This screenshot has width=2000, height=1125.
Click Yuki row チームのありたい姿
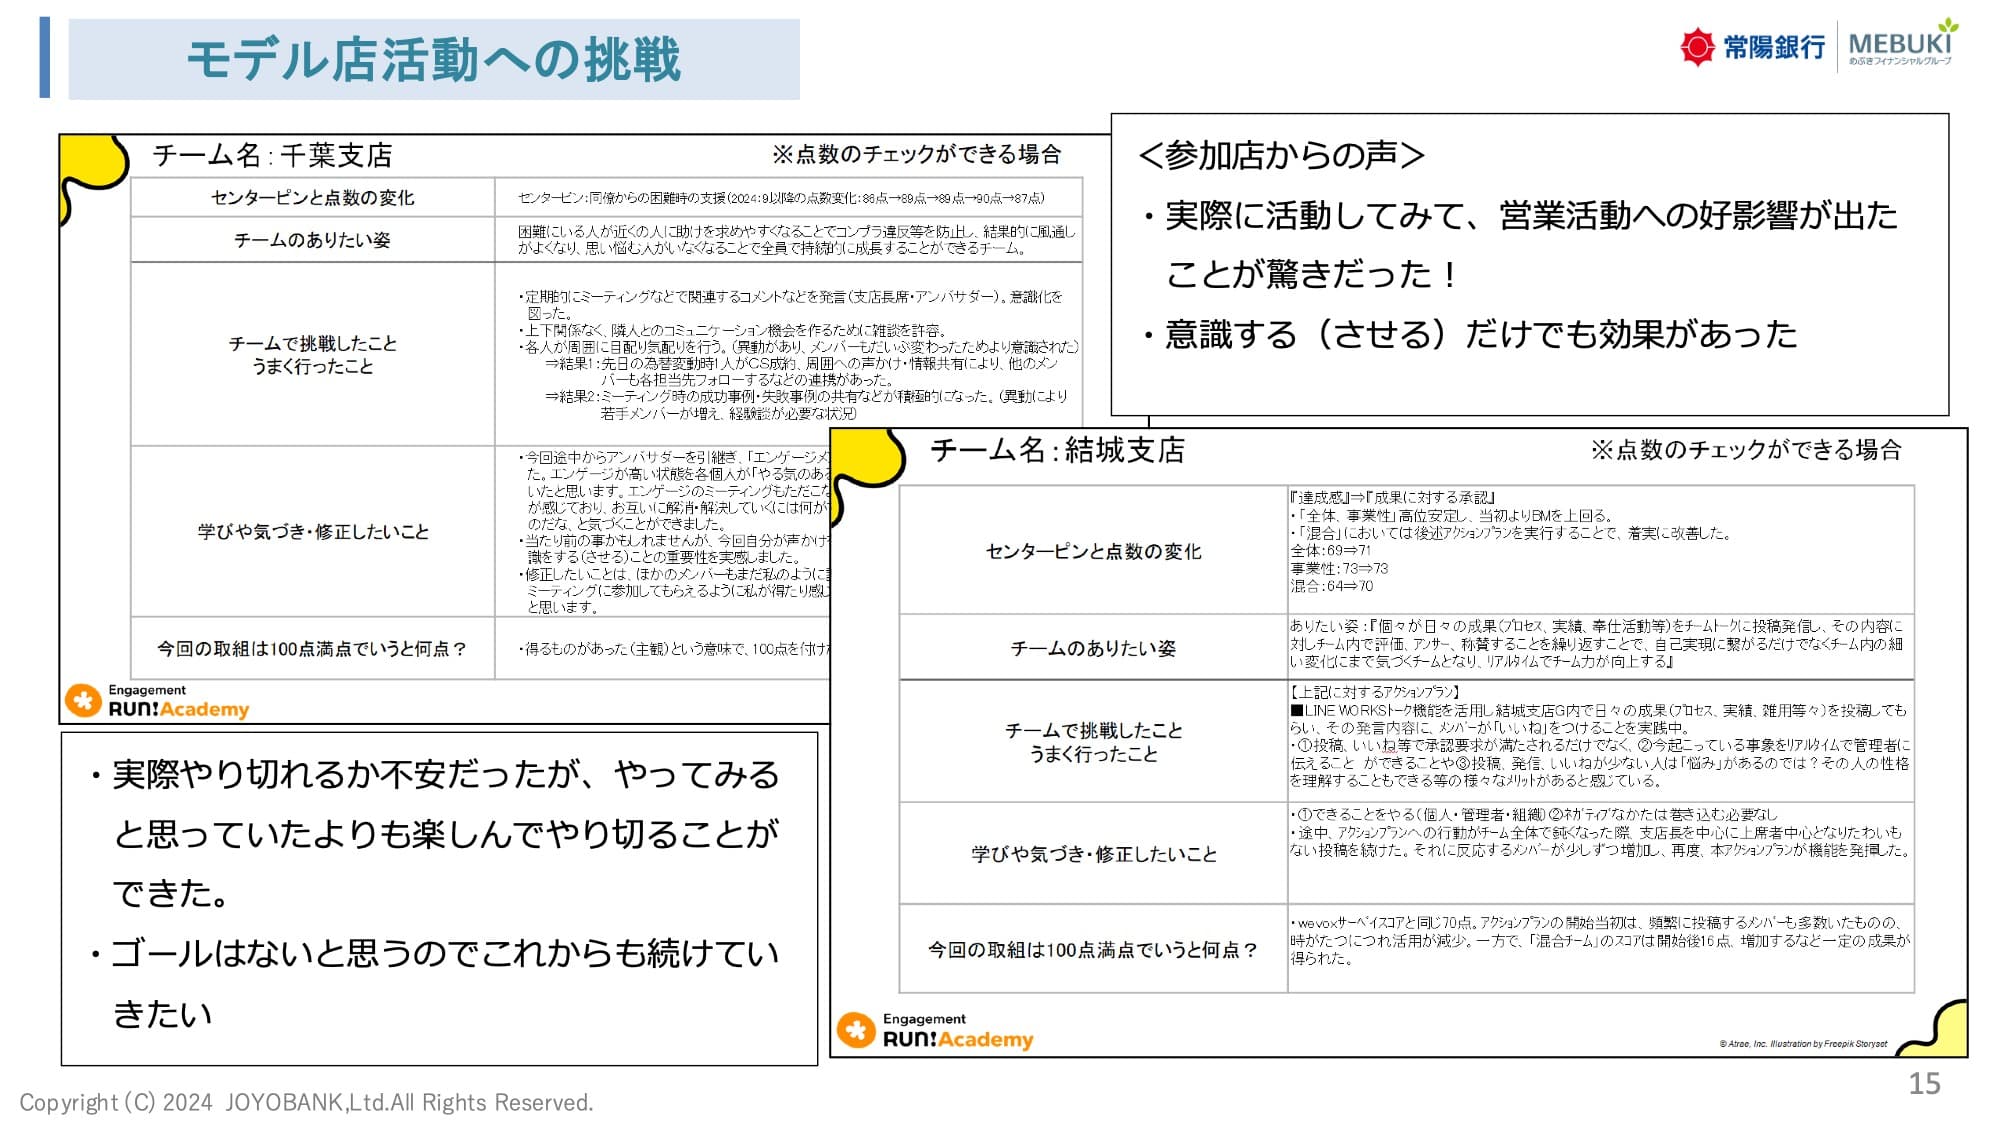tap(1092, 648)
